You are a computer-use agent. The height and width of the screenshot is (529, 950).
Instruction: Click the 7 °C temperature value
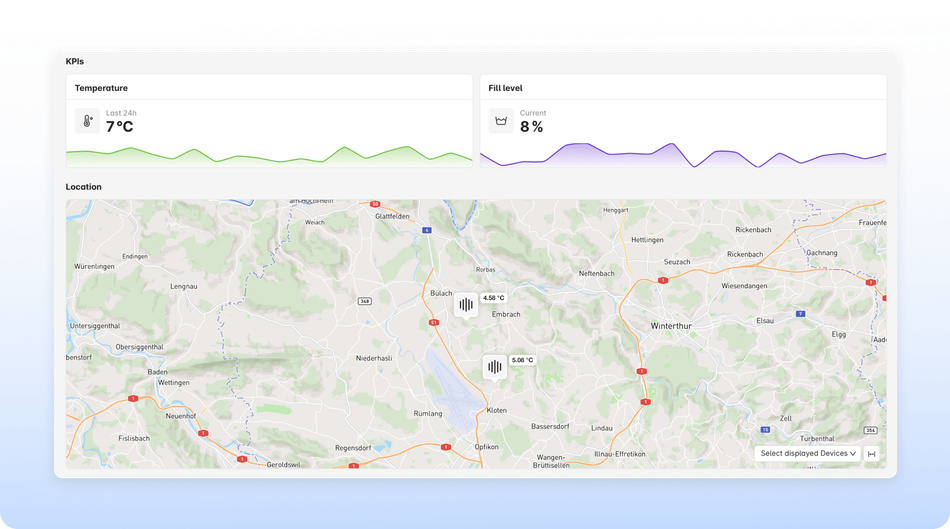119,127
